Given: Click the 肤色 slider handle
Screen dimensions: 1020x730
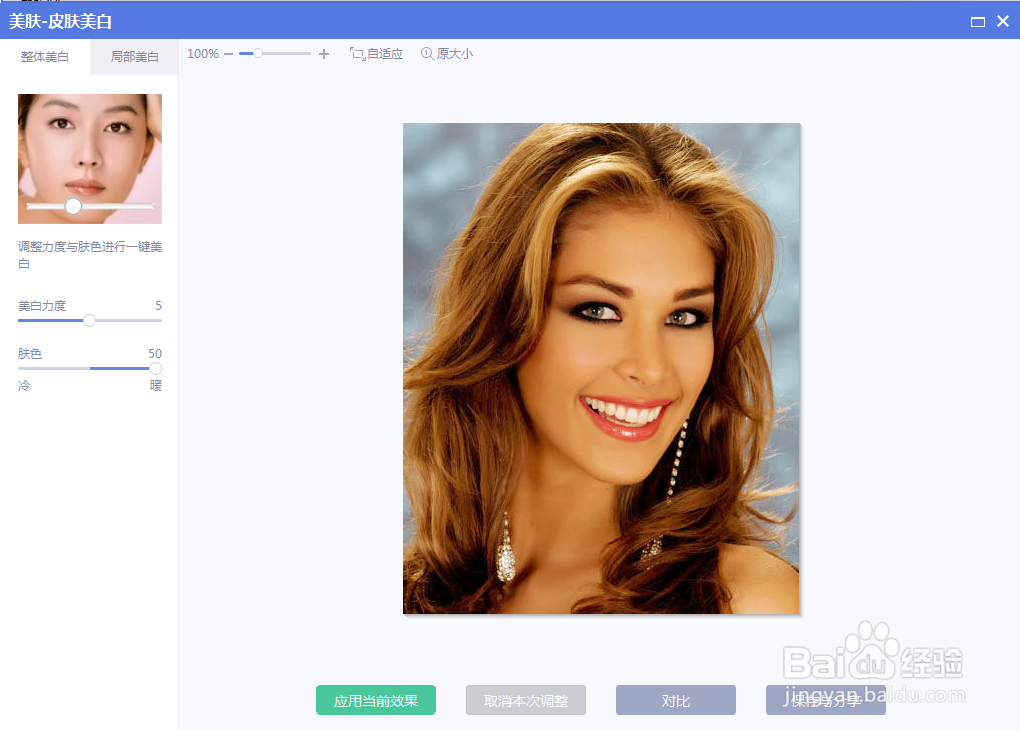Looking at the screenshot, I should coord(155,368).
